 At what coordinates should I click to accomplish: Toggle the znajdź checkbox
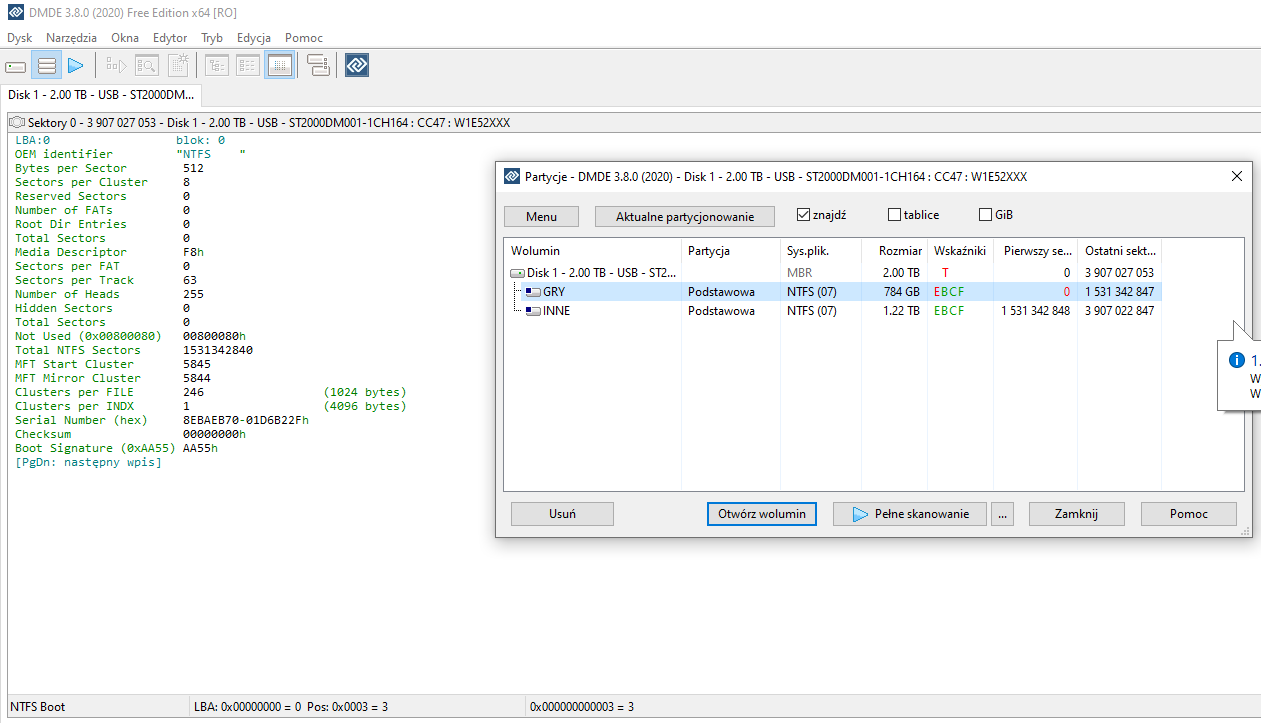pyautogui.click(x=803, y=215)
